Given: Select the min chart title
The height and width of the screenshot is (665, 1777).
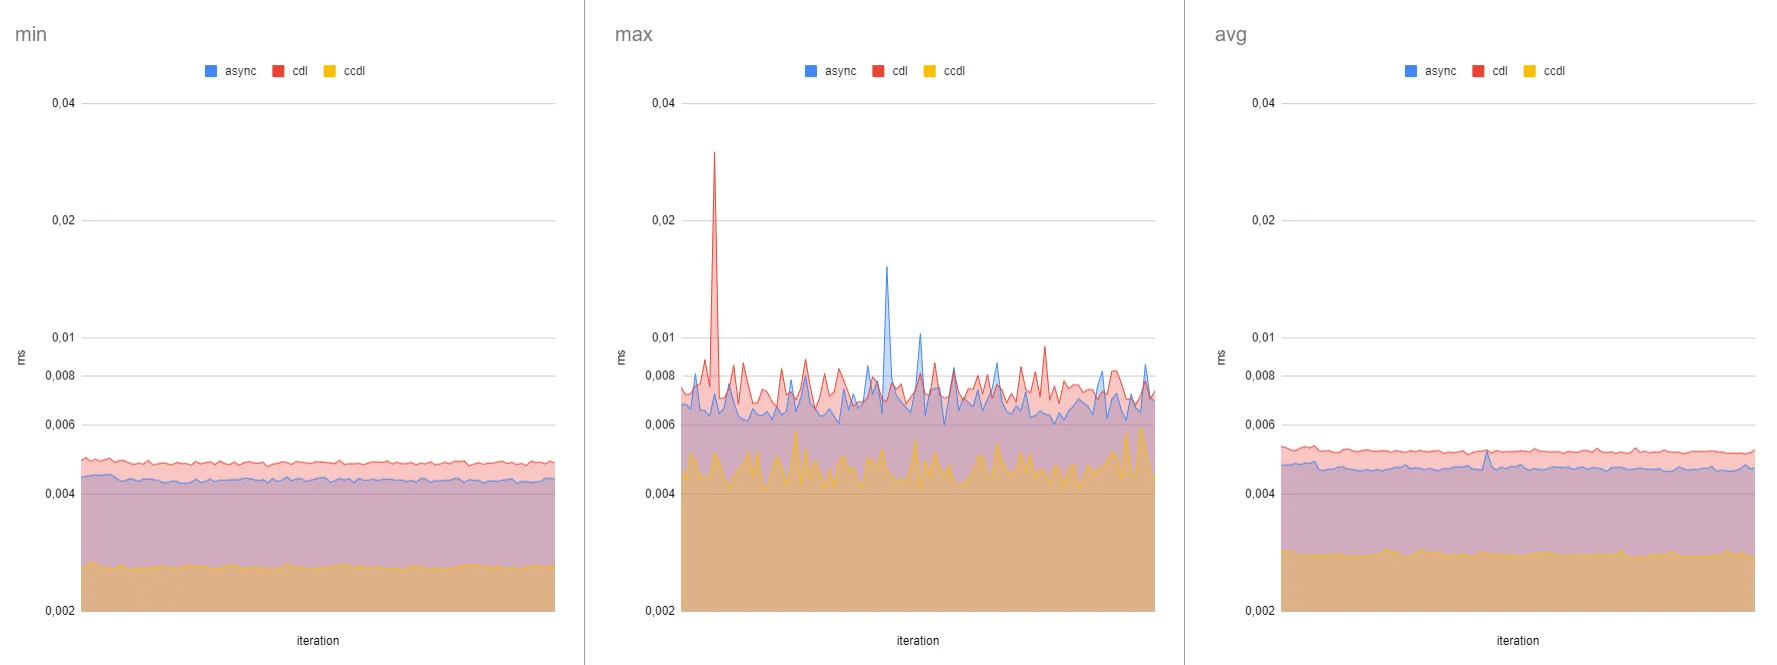Looking at the screenshot, I should click(31, 35).
